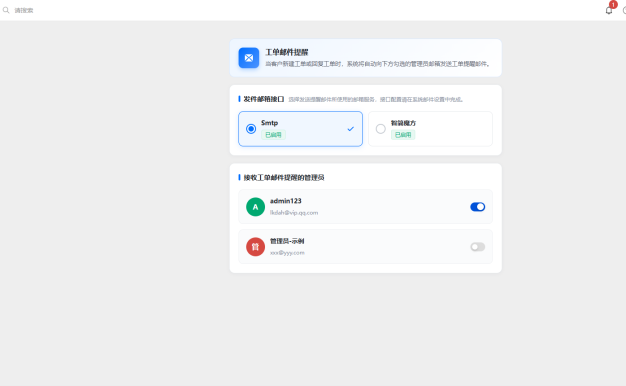Click the green A avatar for admin123
This screenshot has height=386, width=626.
pyautogui.click(x=256, y=207)
